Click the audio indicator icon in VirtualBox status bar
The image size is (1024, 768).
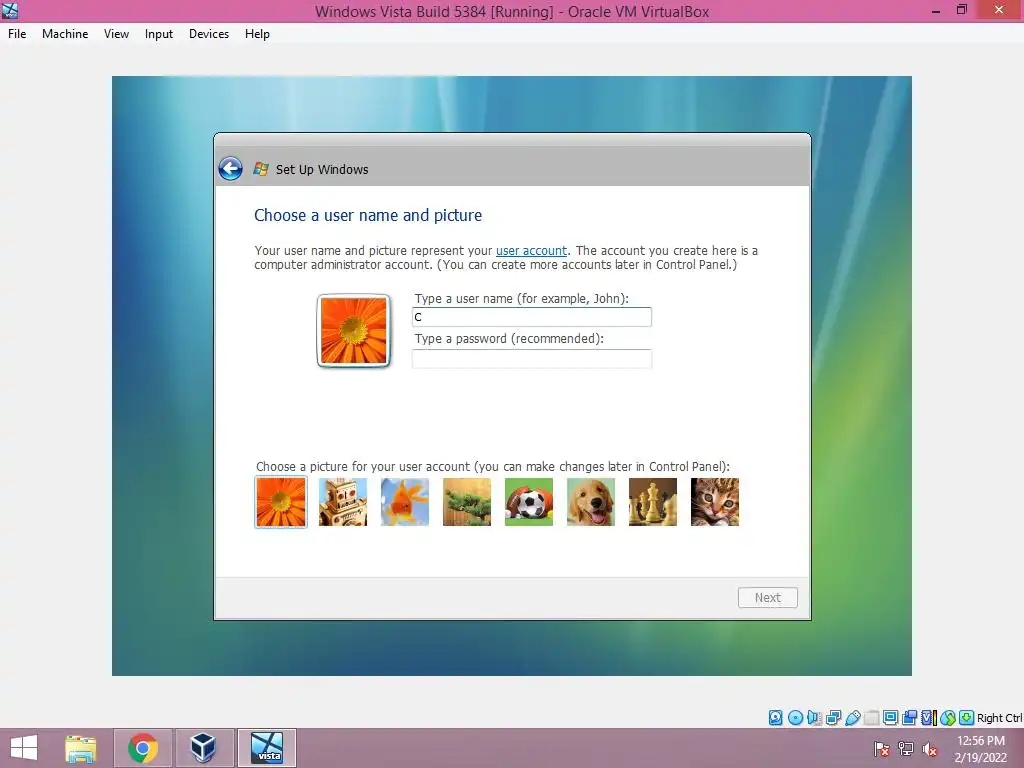point(814,718)
